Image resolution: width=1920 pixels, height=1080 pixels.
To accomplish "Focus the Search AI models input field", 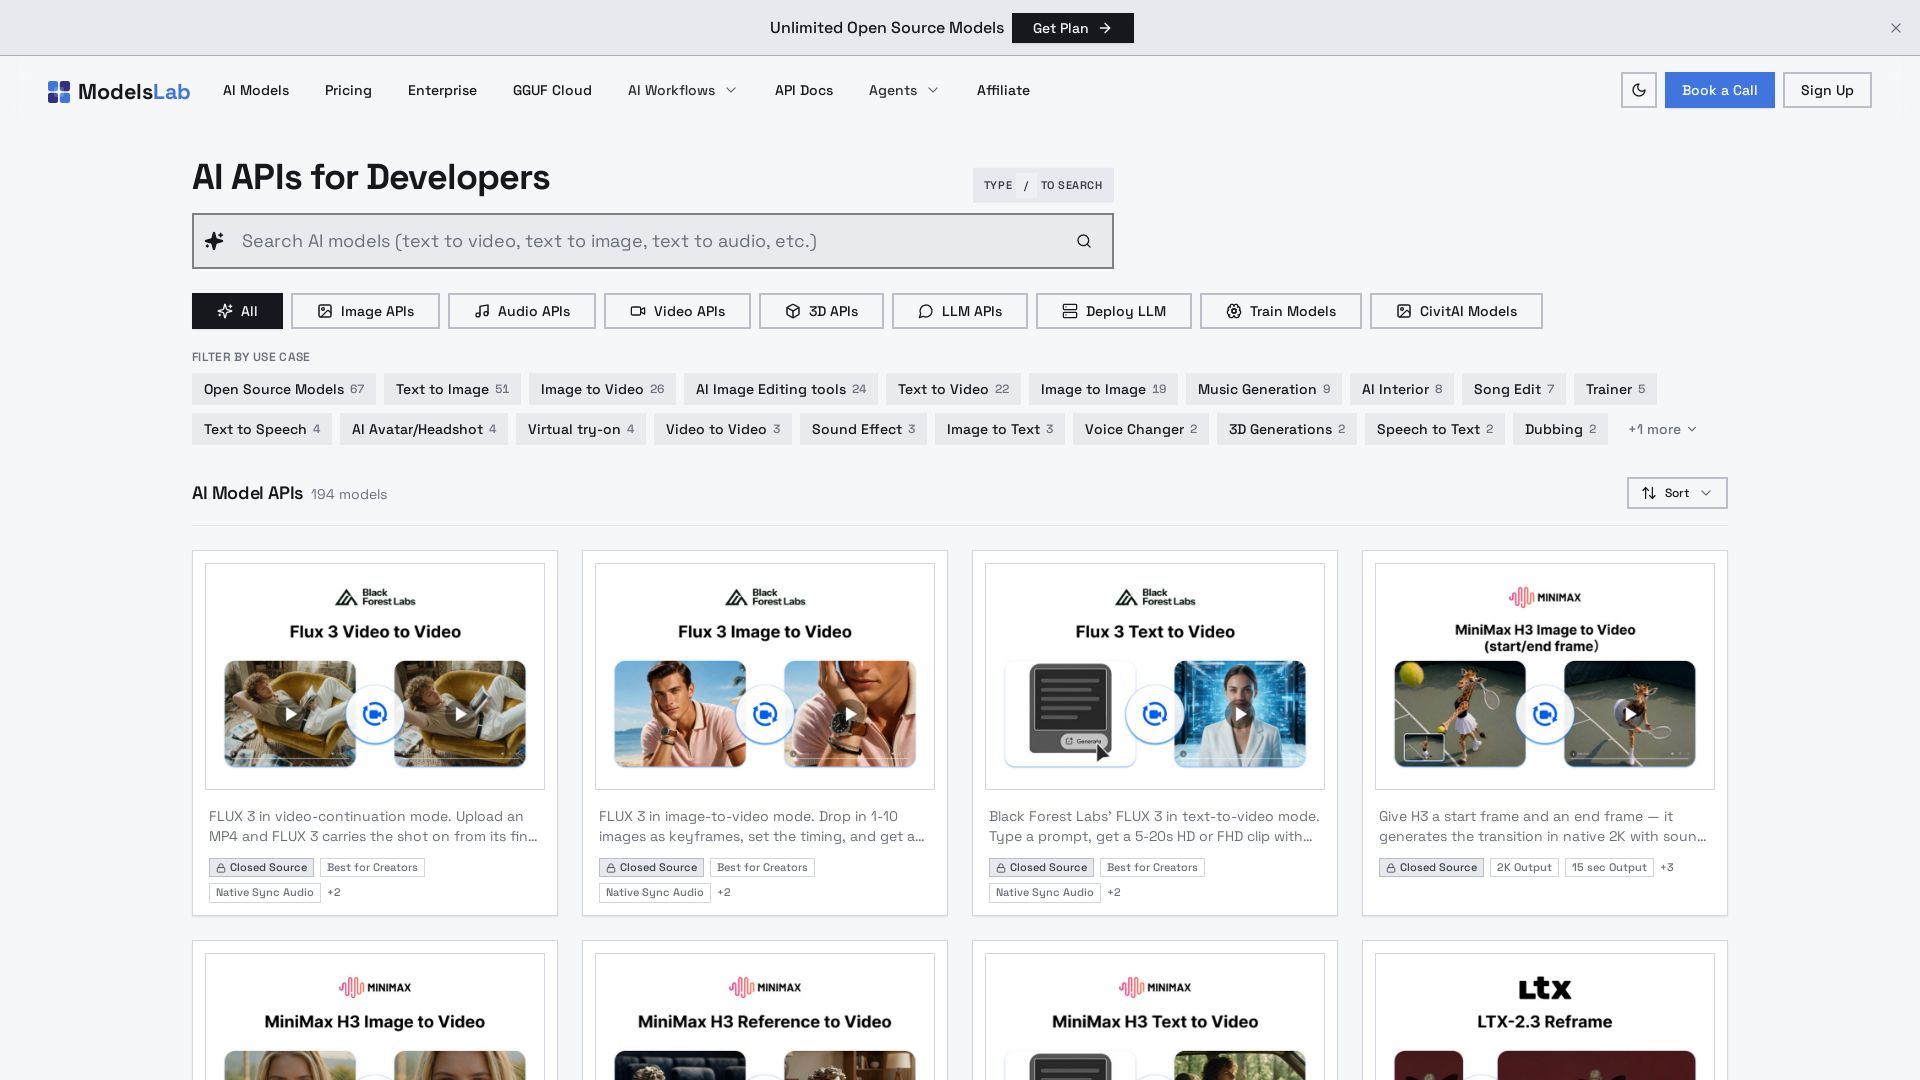I will pyautogui.click(x=652, y=241).
